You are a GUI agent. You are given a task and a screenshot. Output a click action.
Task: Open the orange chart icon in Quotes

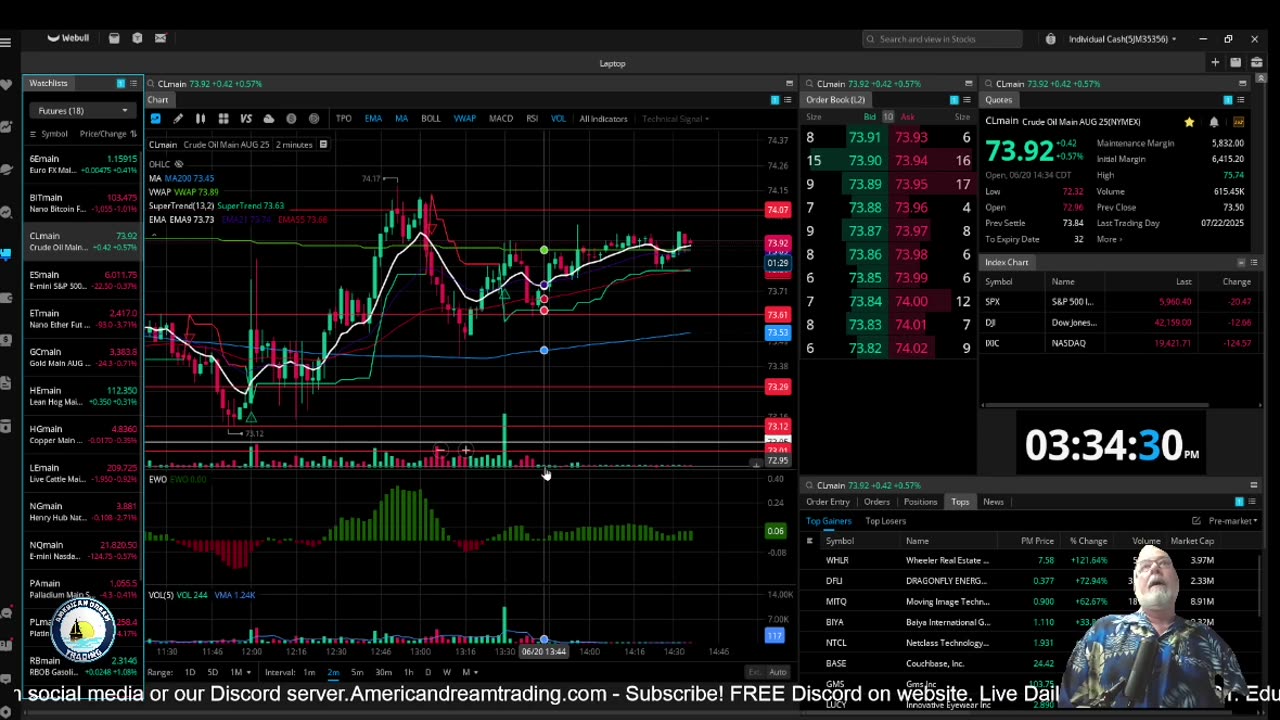click(x=1239, y=122)
